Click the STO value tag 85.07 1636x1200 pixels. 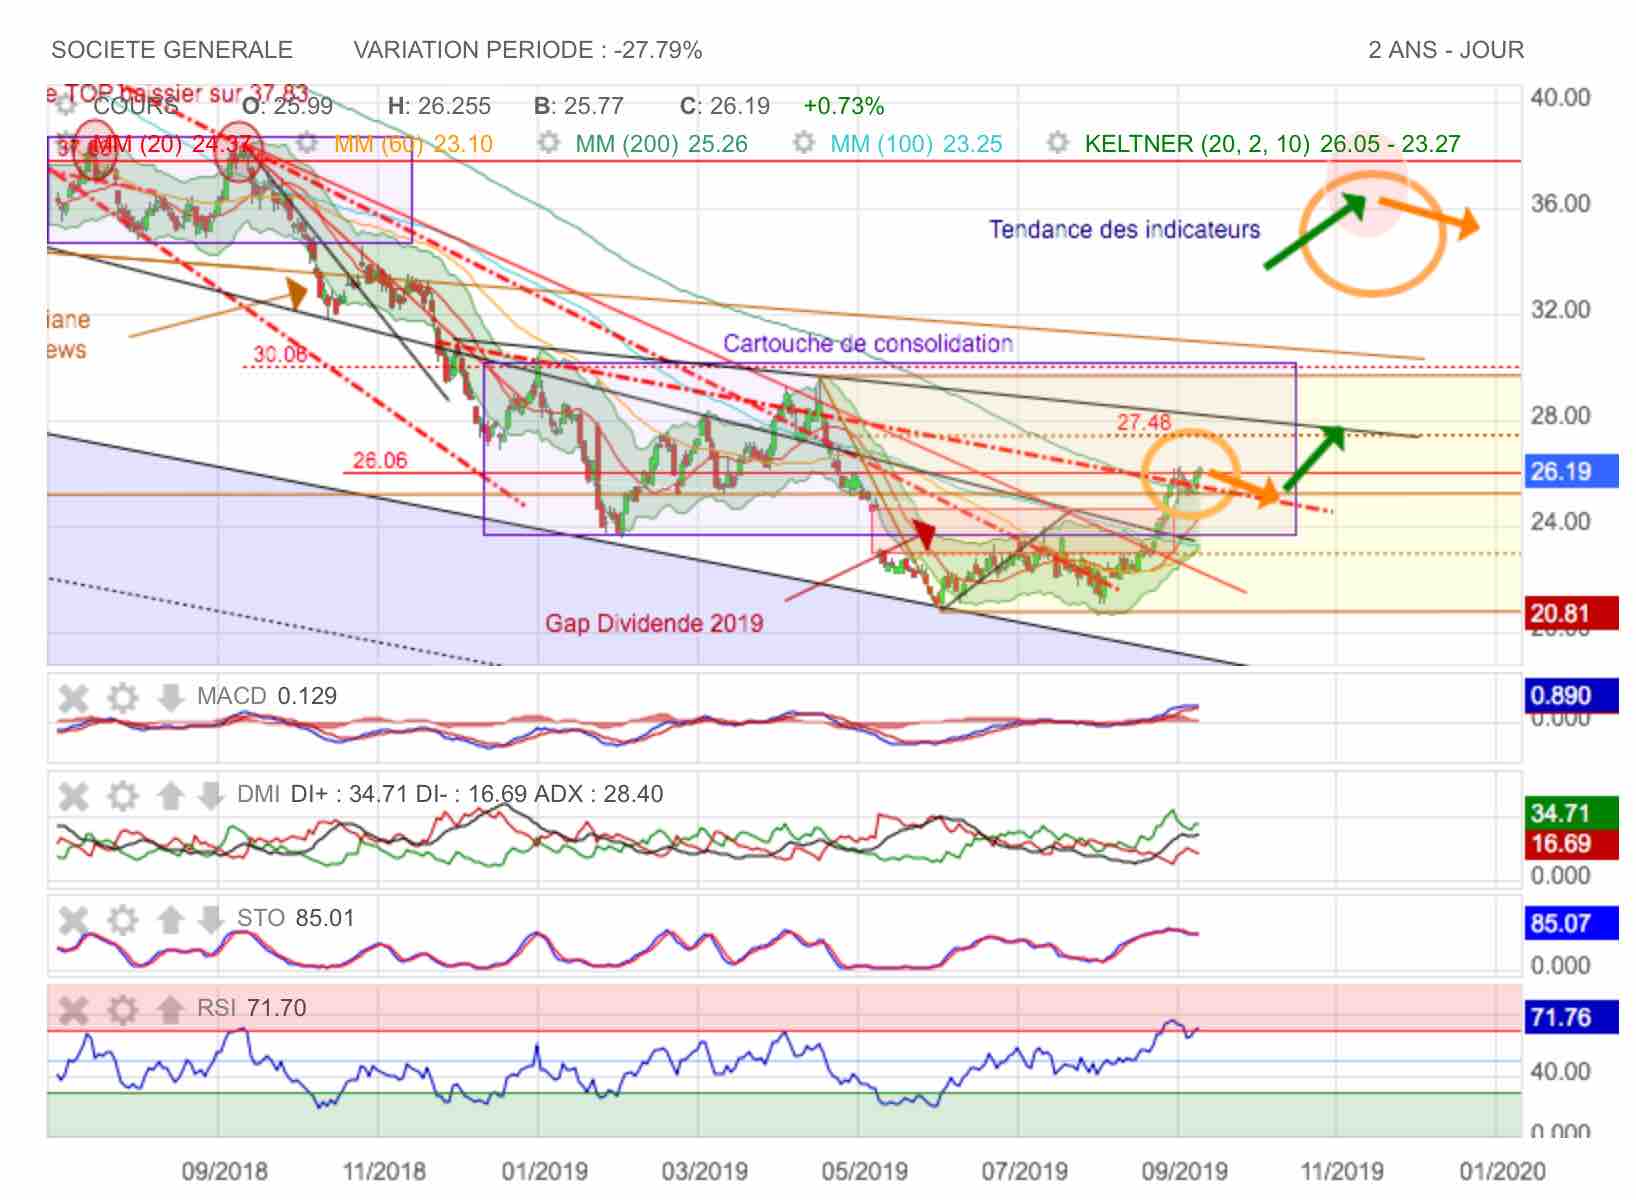pyautogui.click(x=1571, y=923)
